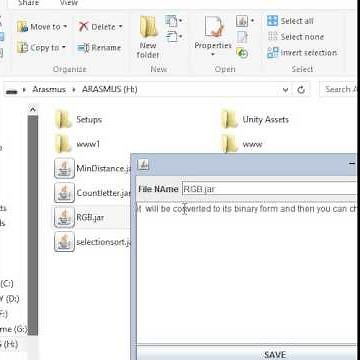Screen dimensions: 360x360
Task: Click the Search box in Explorer
Action: (338, 89)
